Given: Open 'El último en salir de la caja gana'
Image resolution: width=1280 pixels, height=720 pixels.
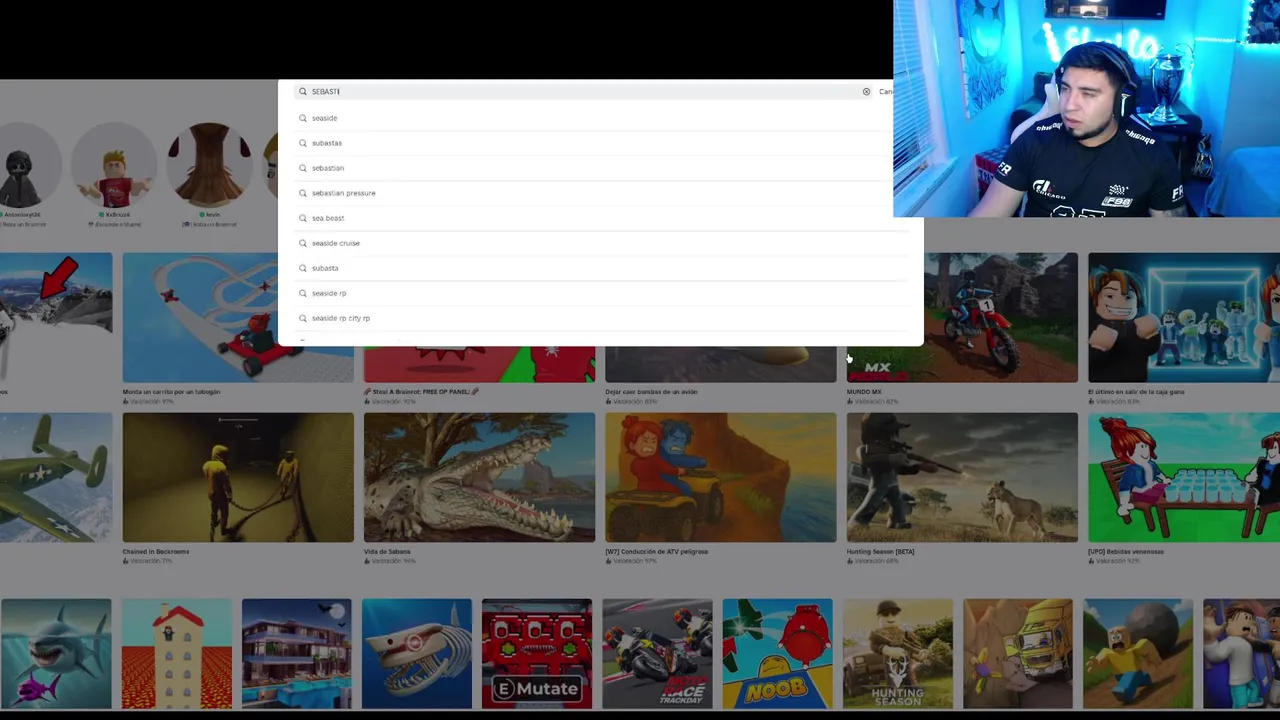Looking at the screenshot, I should (1184, 317).
